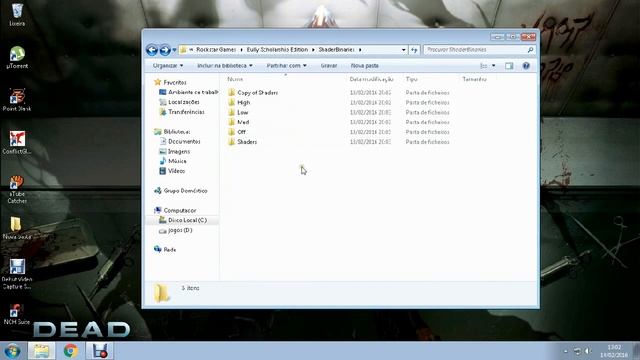Show hidden tray icons arrow
640x360 pixels.
[x=565, y=351]
